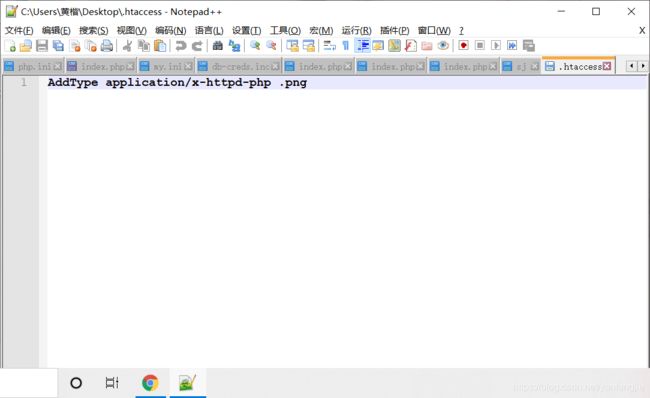Close the php.ini tab
Image resolution: width=650 pixels, height=398 pixels.
click(x=58, y=66)
